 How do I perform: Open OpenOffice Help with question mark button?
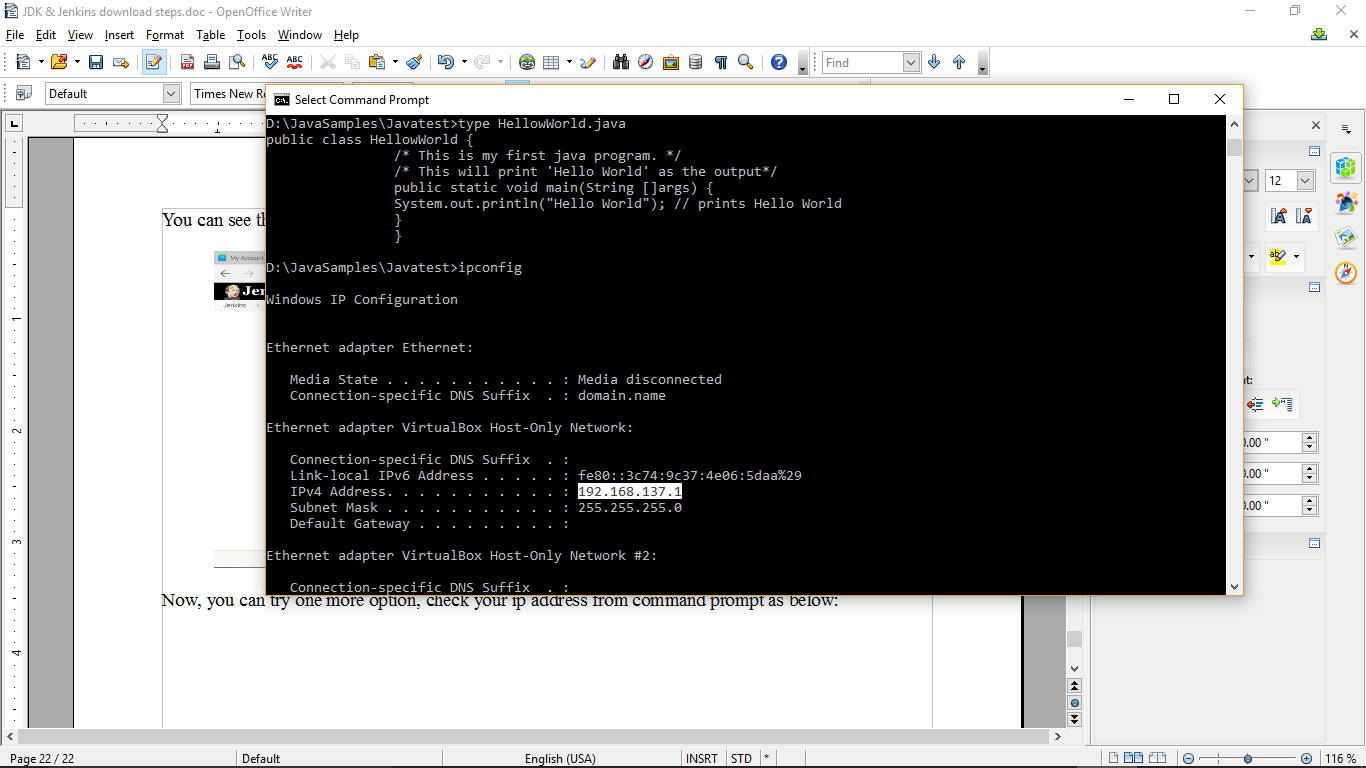tap(779, 61)
